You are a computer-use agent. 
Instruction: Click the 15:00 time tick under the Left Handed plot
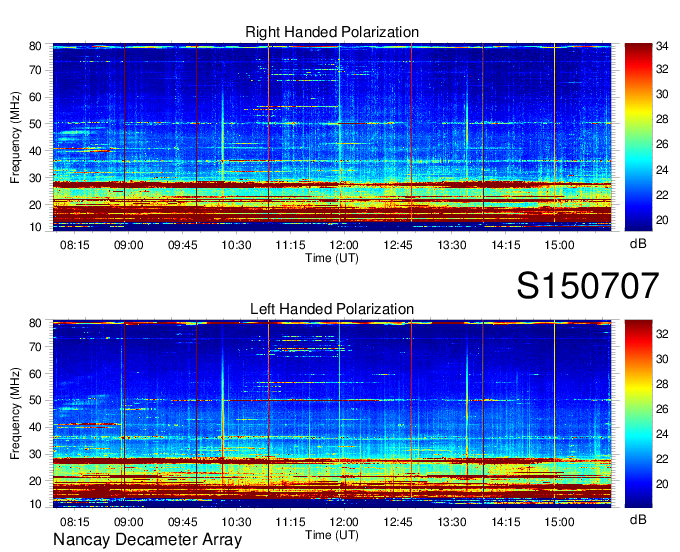pyautogui.click(x=559, y=522)
